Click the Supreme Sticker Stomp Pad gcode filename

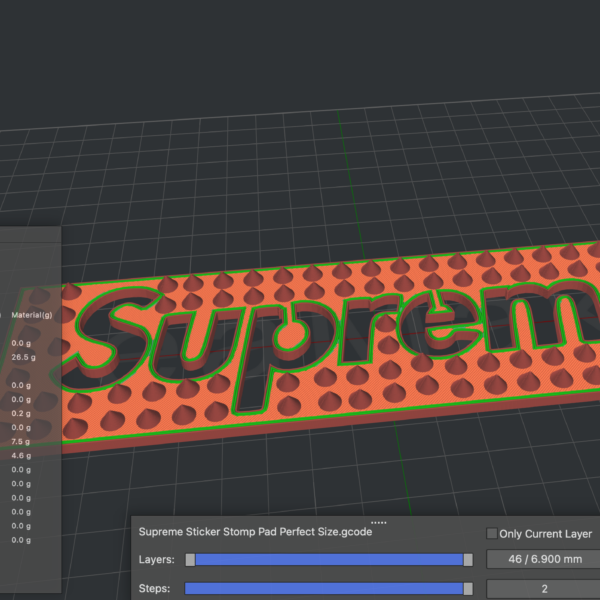[255, 532]
